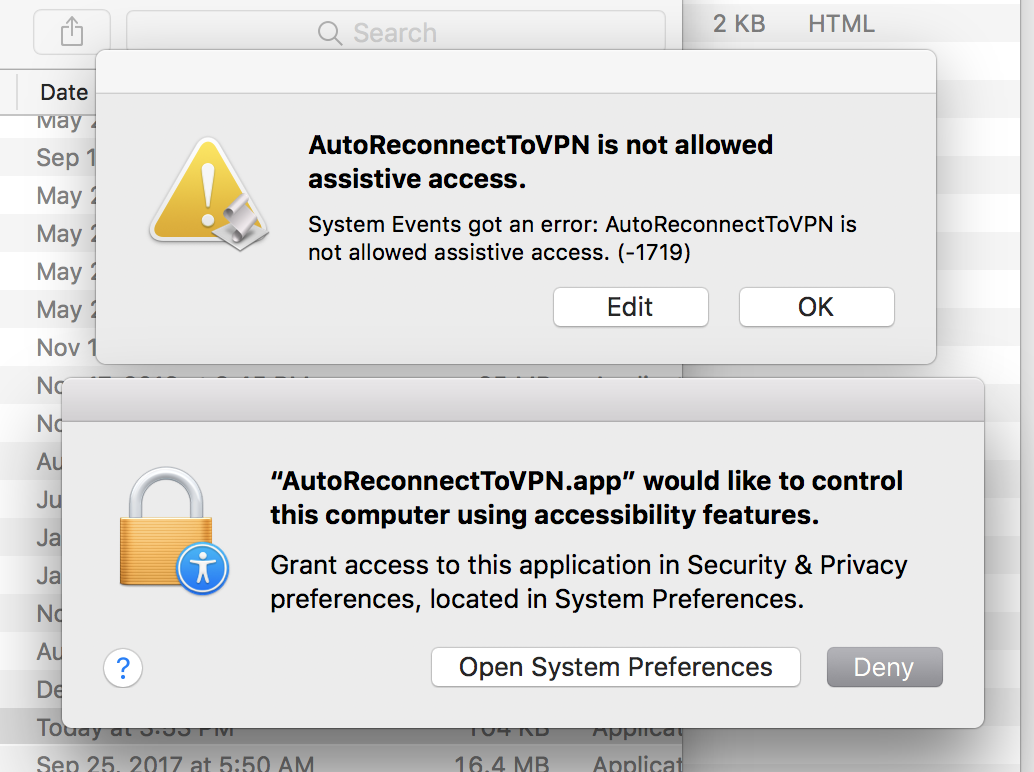Click the yellow warning triangle icon
Screen dimensions: 1034x772
[209, 190]
